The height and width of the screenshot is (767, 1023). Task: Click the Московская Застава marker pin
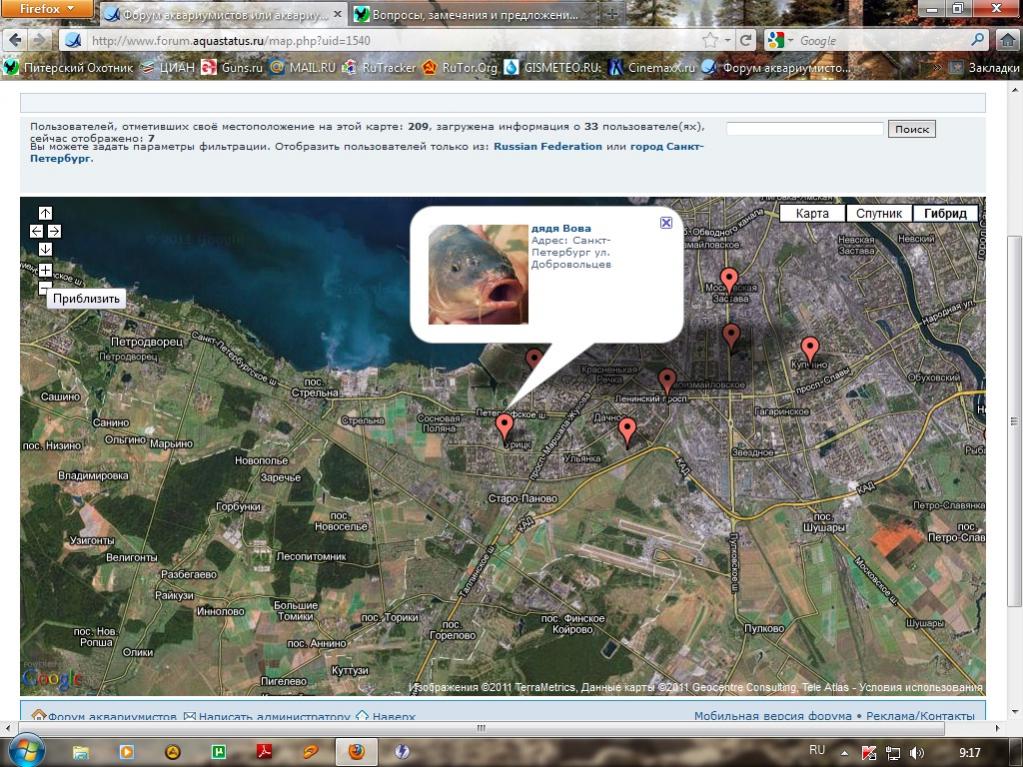click(x=729, y=280)
